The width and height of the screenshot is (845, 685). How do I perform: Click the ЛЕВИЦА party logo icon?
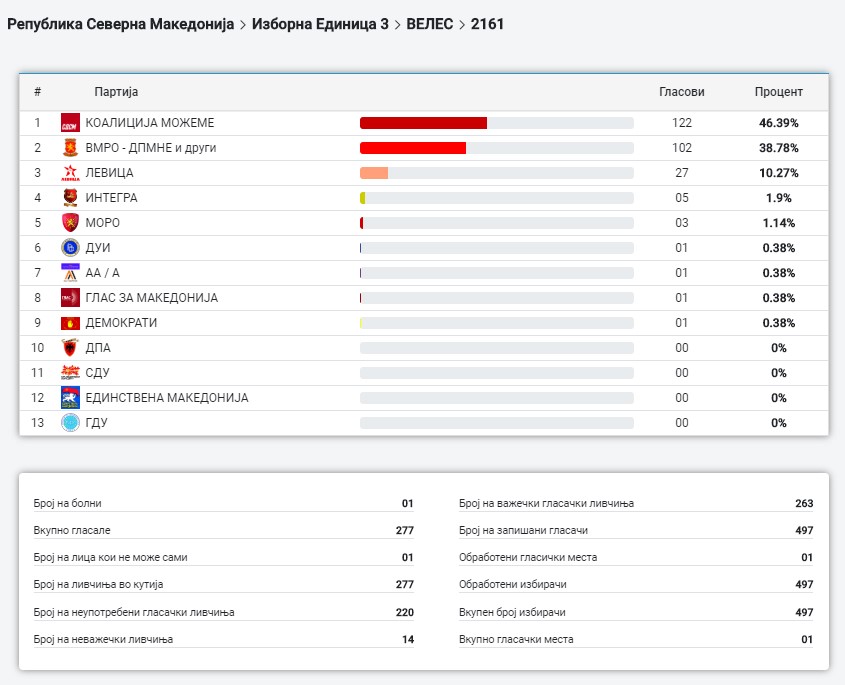[70, 173]
